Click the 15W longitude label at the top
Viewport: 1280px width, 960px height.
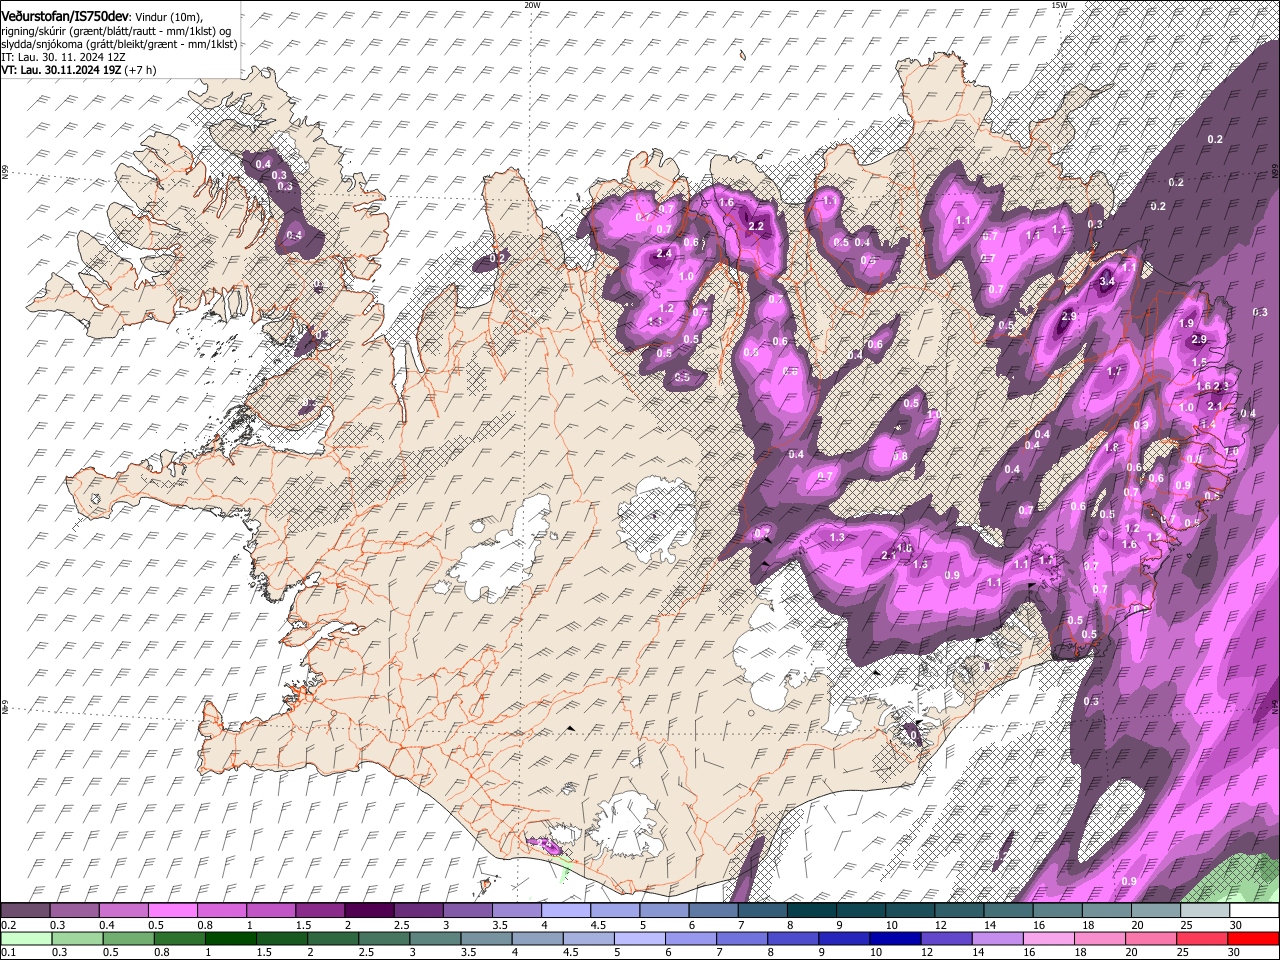(1059, 4)
